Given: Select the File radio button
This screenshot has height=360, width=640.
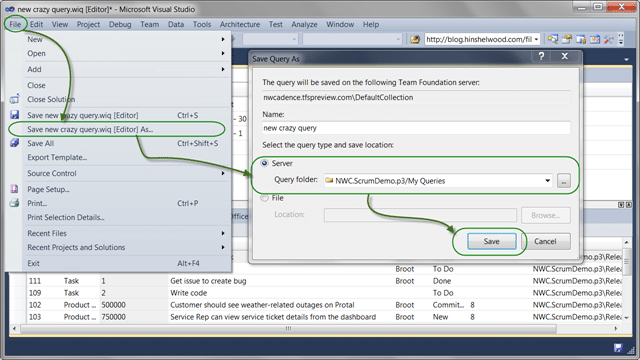Looking at the screenshot, I should [264, 198].
